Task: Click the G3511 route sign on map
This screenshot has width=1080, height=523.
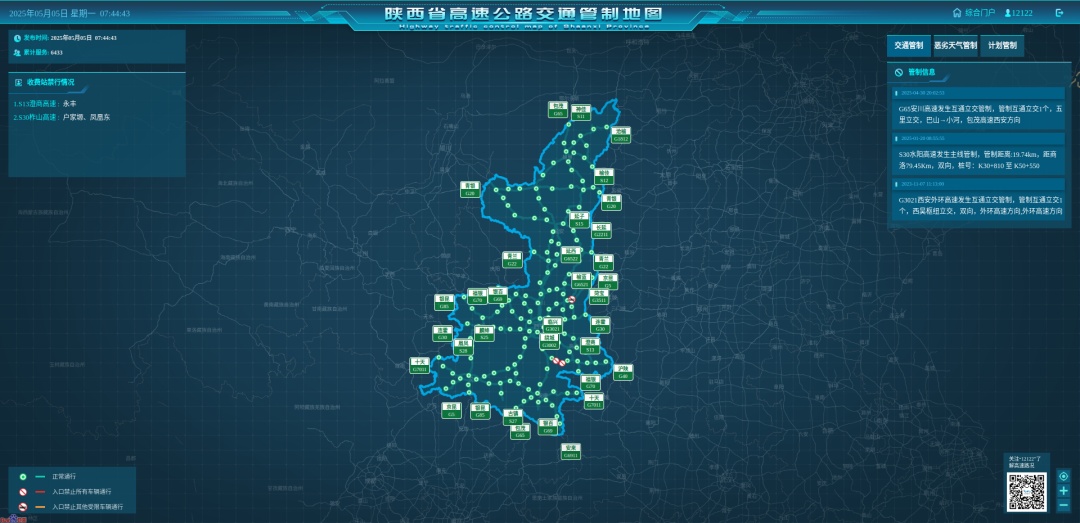Action: (x=599, y=296)
